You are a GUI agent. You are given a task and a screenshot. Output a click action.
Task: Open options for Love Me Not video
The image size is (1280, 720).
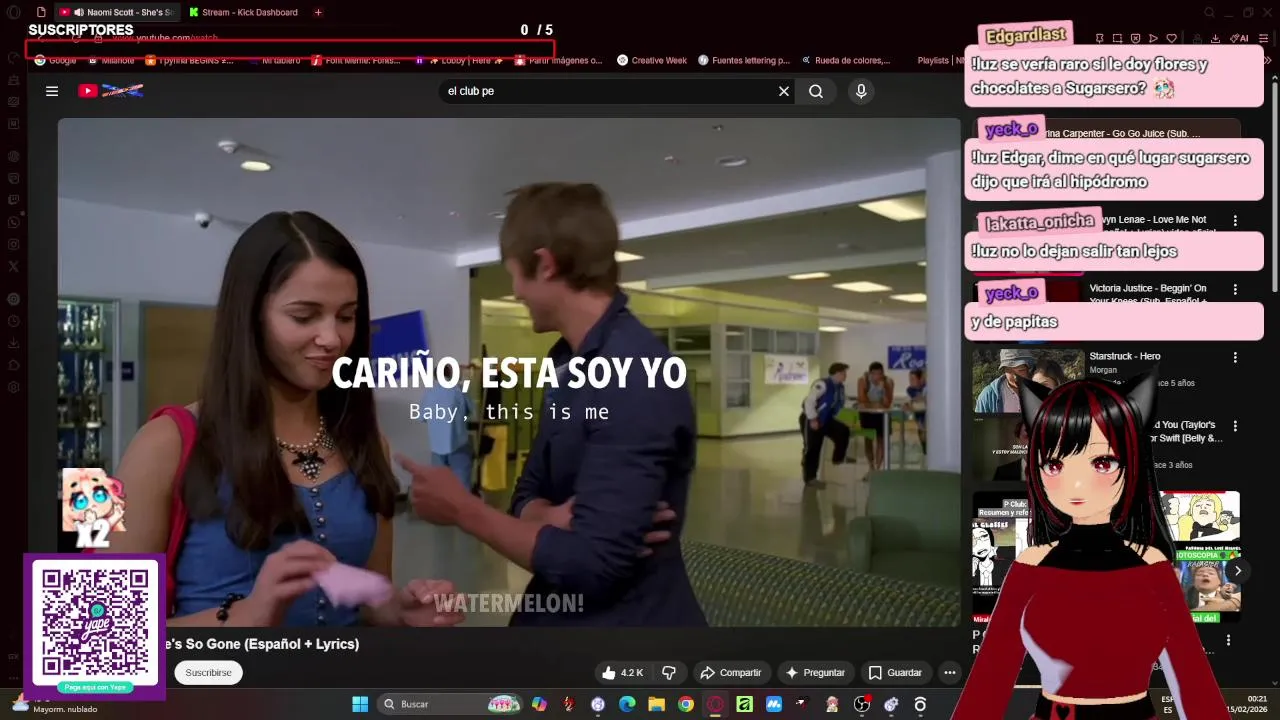[1235, 221]
